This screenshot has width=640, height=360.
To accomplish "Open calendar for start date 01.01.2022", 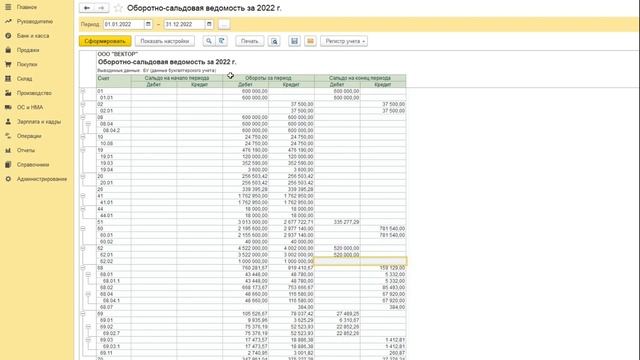I will pos(148,24).
